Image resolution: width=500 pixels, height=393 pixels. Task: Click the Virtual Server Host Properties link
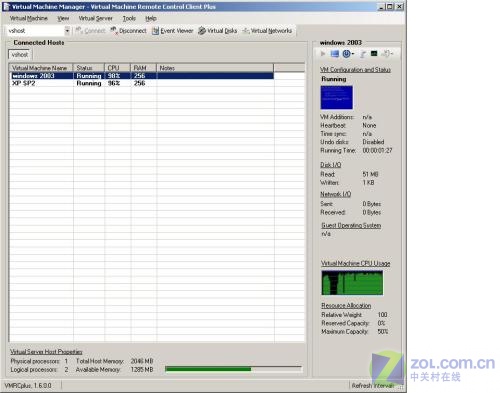(x=46, y=352)
